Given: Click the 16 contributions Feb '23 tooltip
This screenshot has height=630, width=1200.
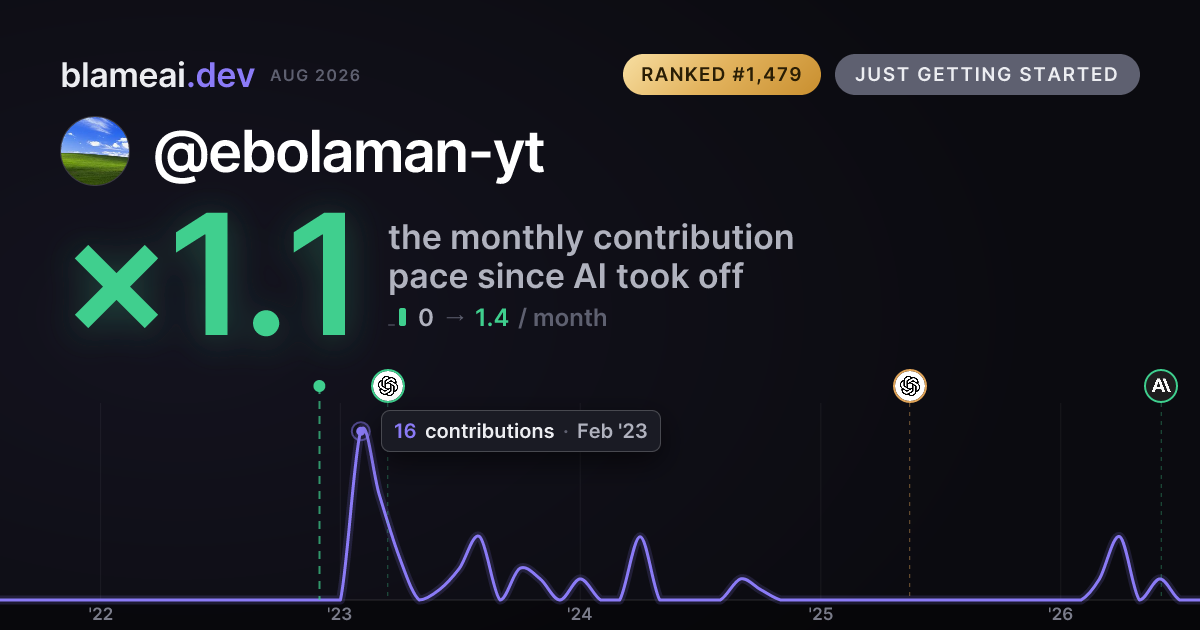Looking at the screenshot, I should 521,431.
